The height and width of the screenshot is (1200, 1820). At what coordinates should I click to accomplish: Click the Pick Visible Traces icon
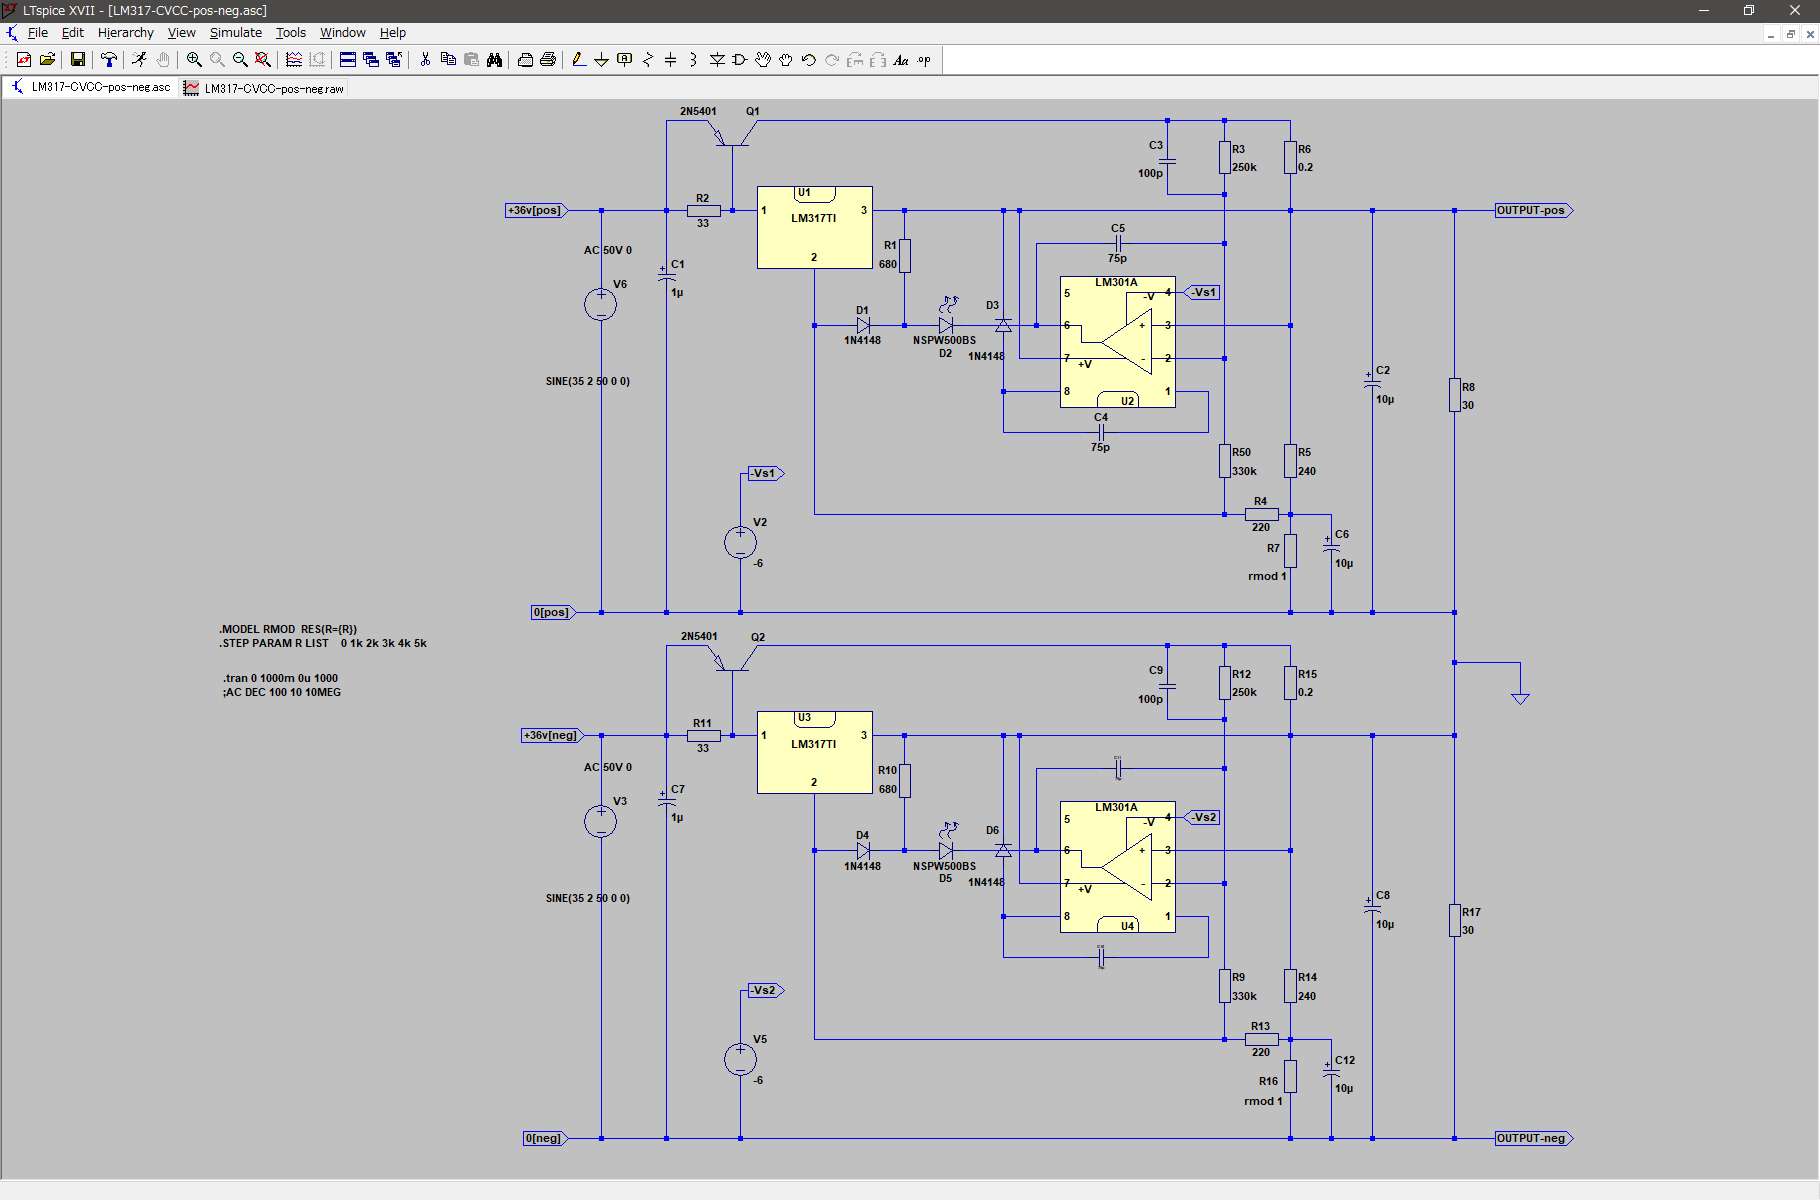(x=294, y=60)
